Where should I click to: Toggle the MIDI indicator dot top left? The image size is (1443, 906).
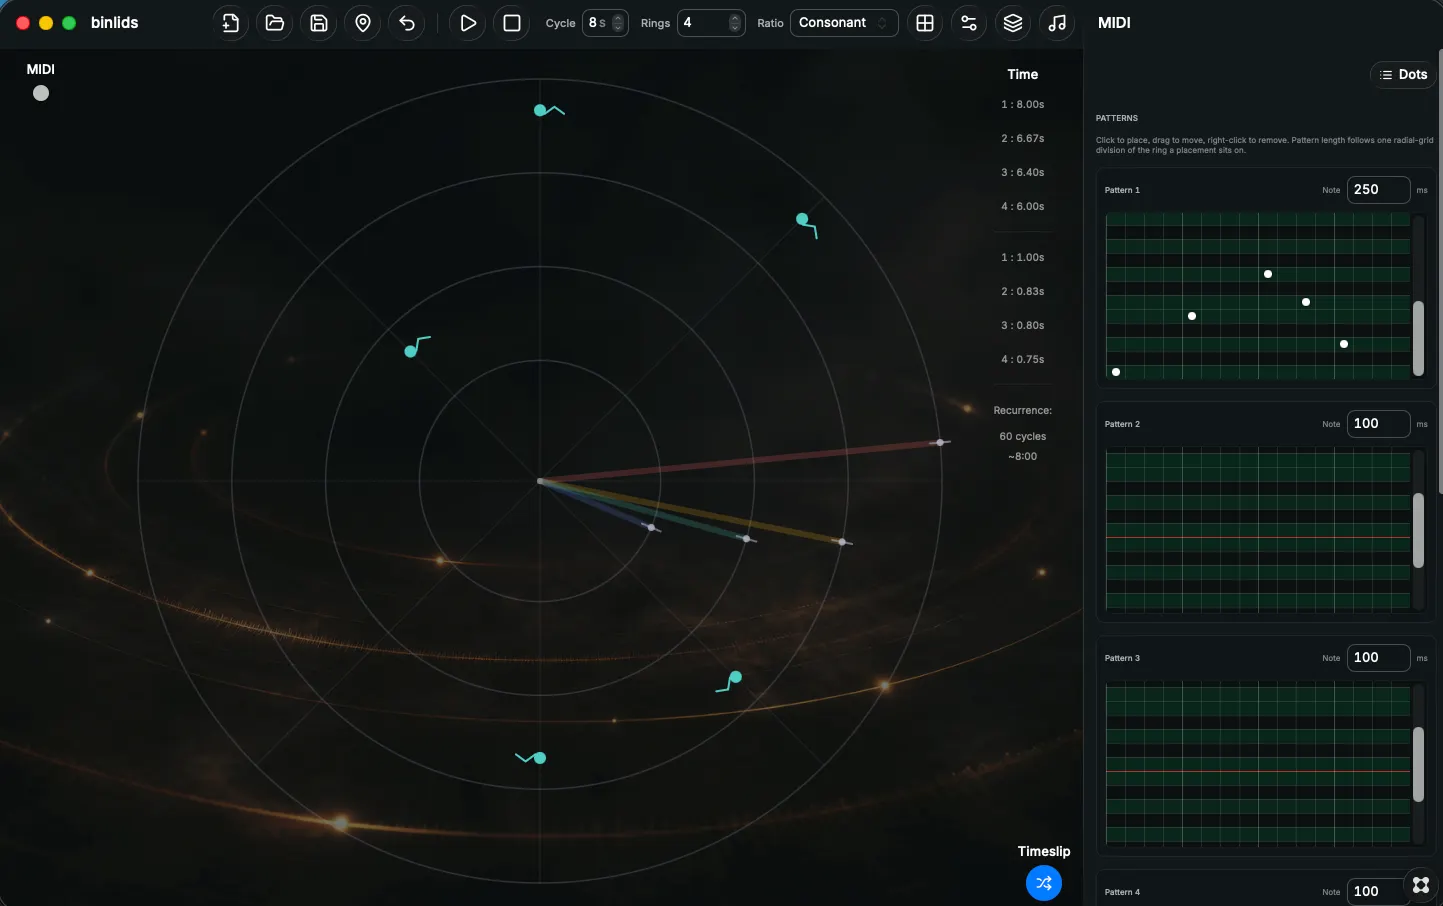(41, 93)
